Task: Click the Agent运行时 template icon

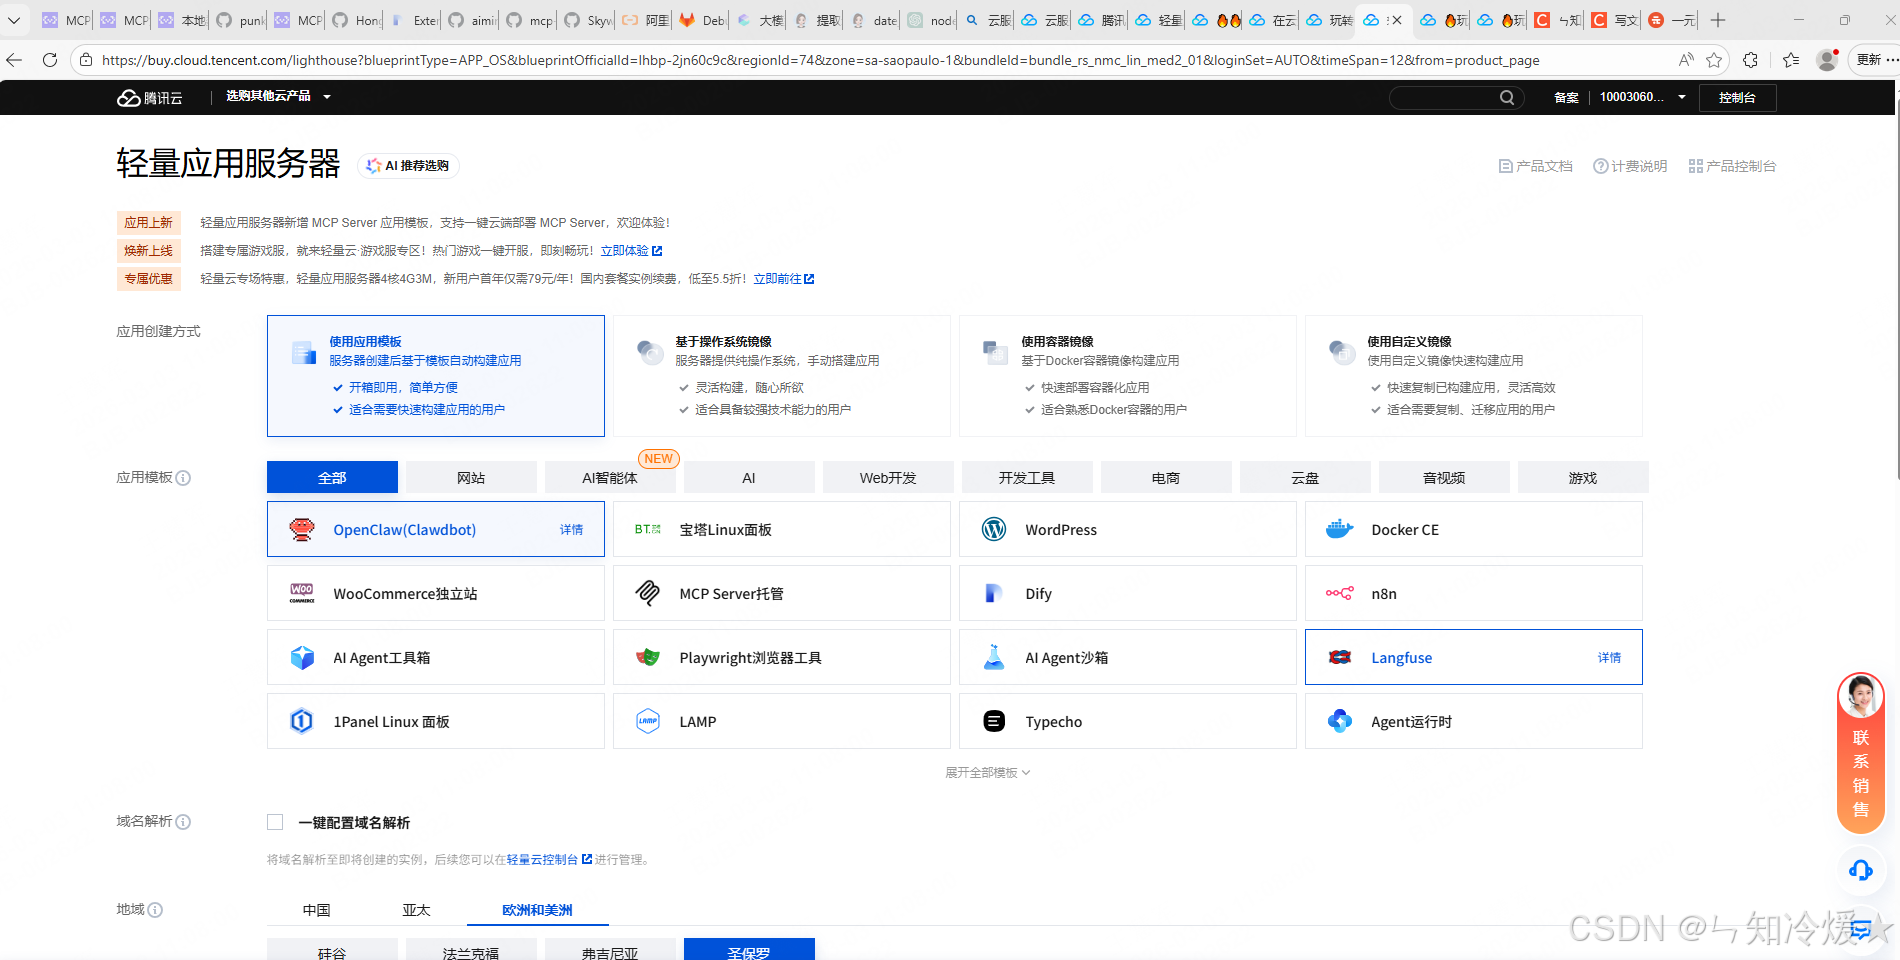Action: point(1340,721)
